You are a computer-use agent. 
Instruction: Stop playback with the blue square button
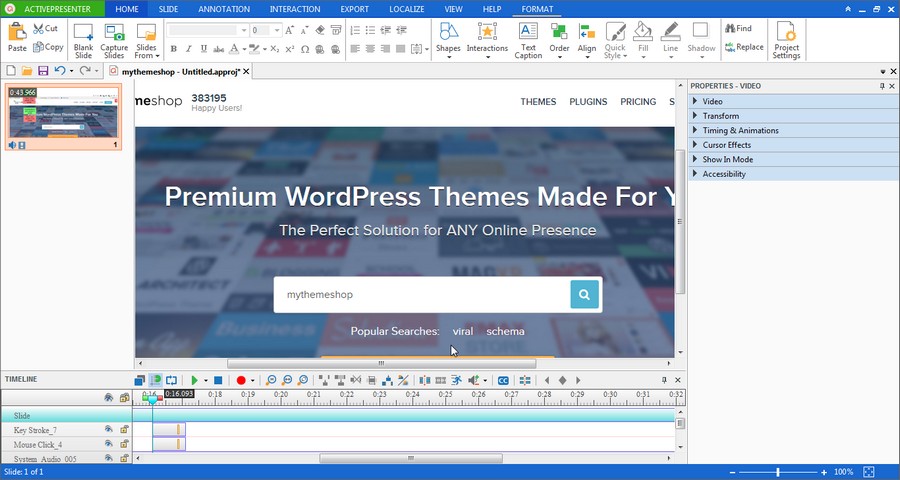point(218,380)
